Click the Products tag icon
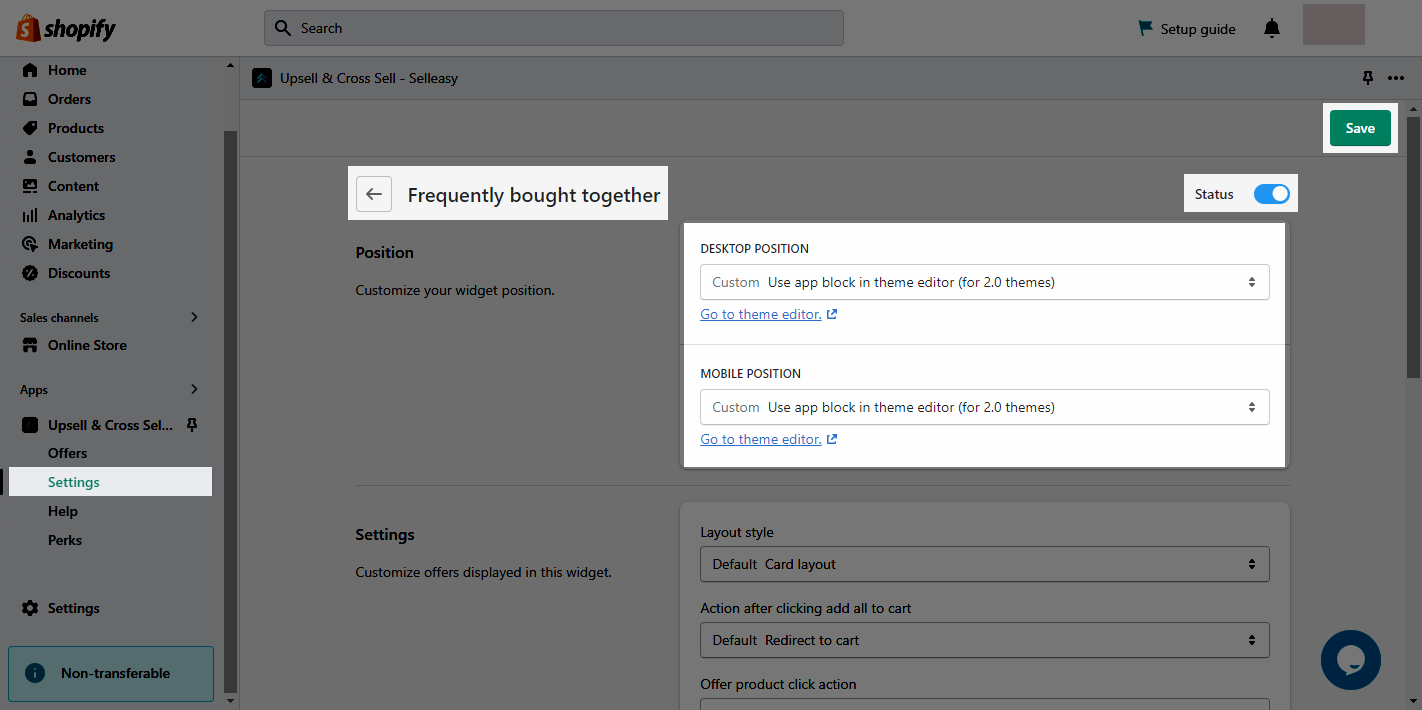 [30, 128]
